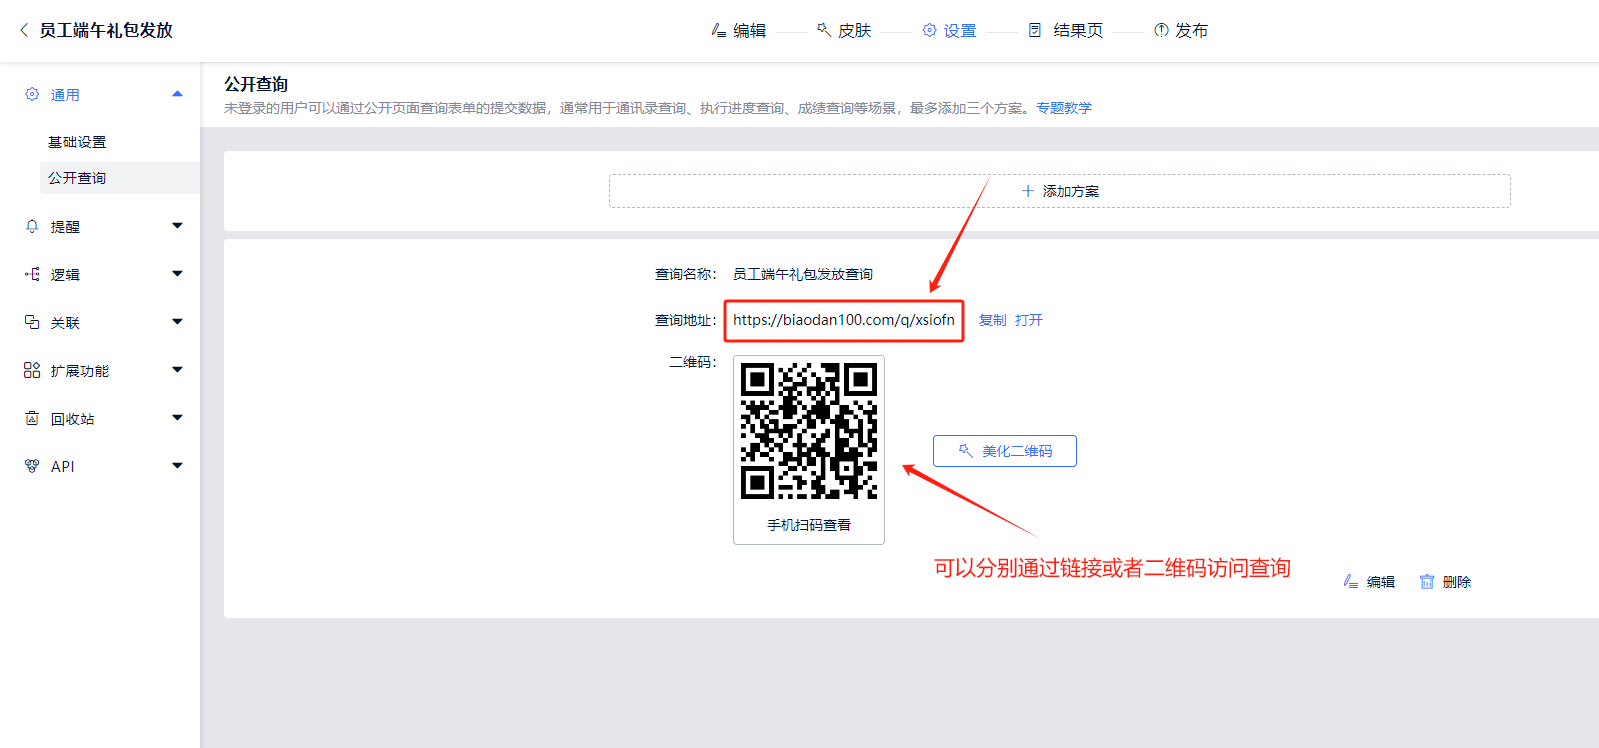The image size is (1599, 748).
Task: Click the 扩展功能 grid icon
Action: click(x=32, y=370)
